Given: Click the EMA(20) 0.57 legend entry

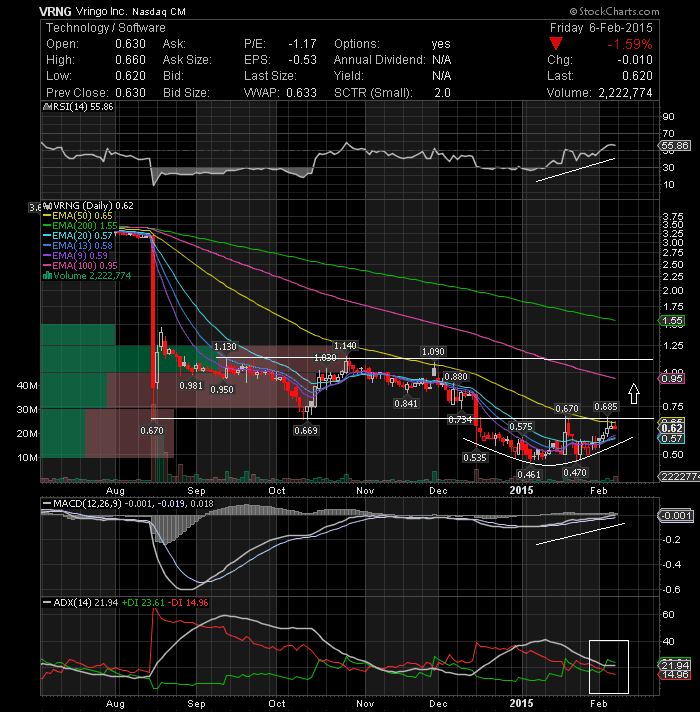Looking at the screenshot, I should point(78,236).
